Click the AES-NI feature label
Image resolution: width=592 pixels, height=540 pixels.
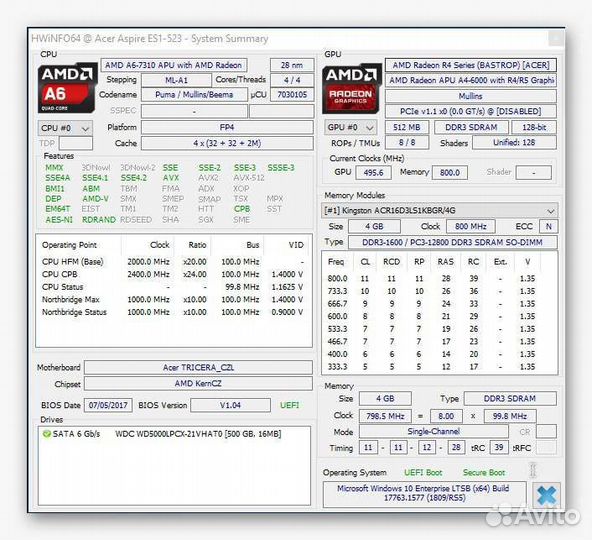pyautogui.click(x=59, y=219)
